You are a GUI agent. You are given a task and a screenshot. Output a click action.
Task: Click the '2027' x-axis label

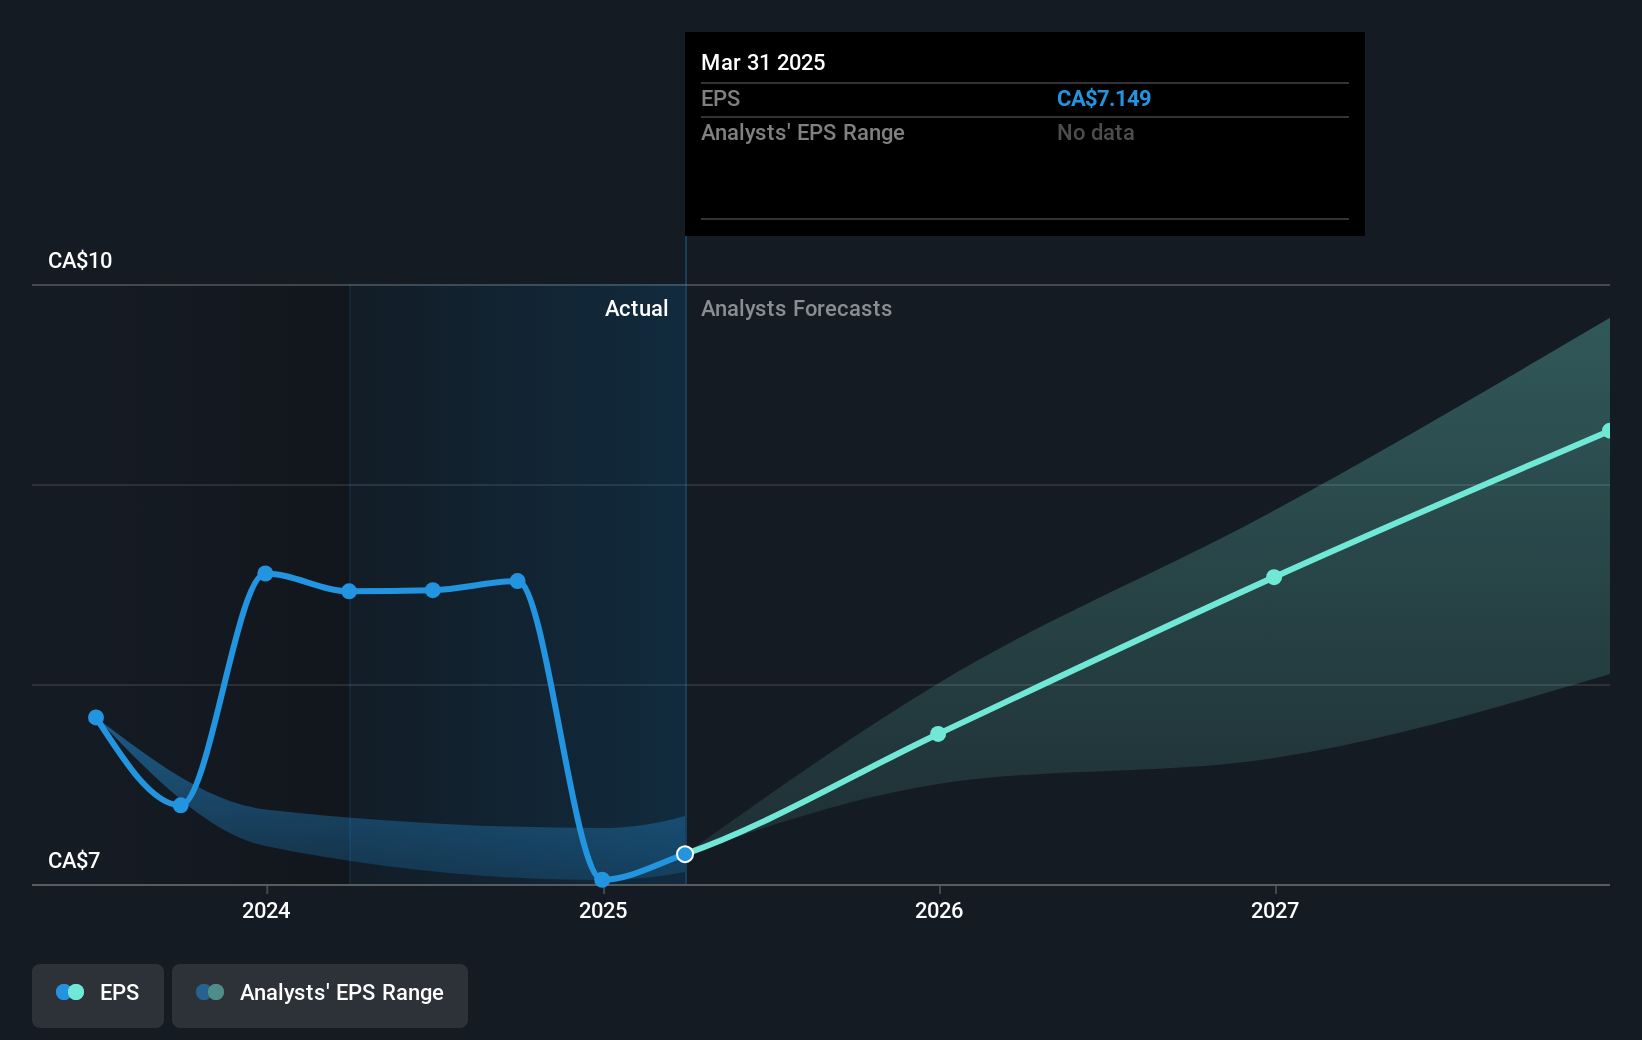(x=1275, y=910)
